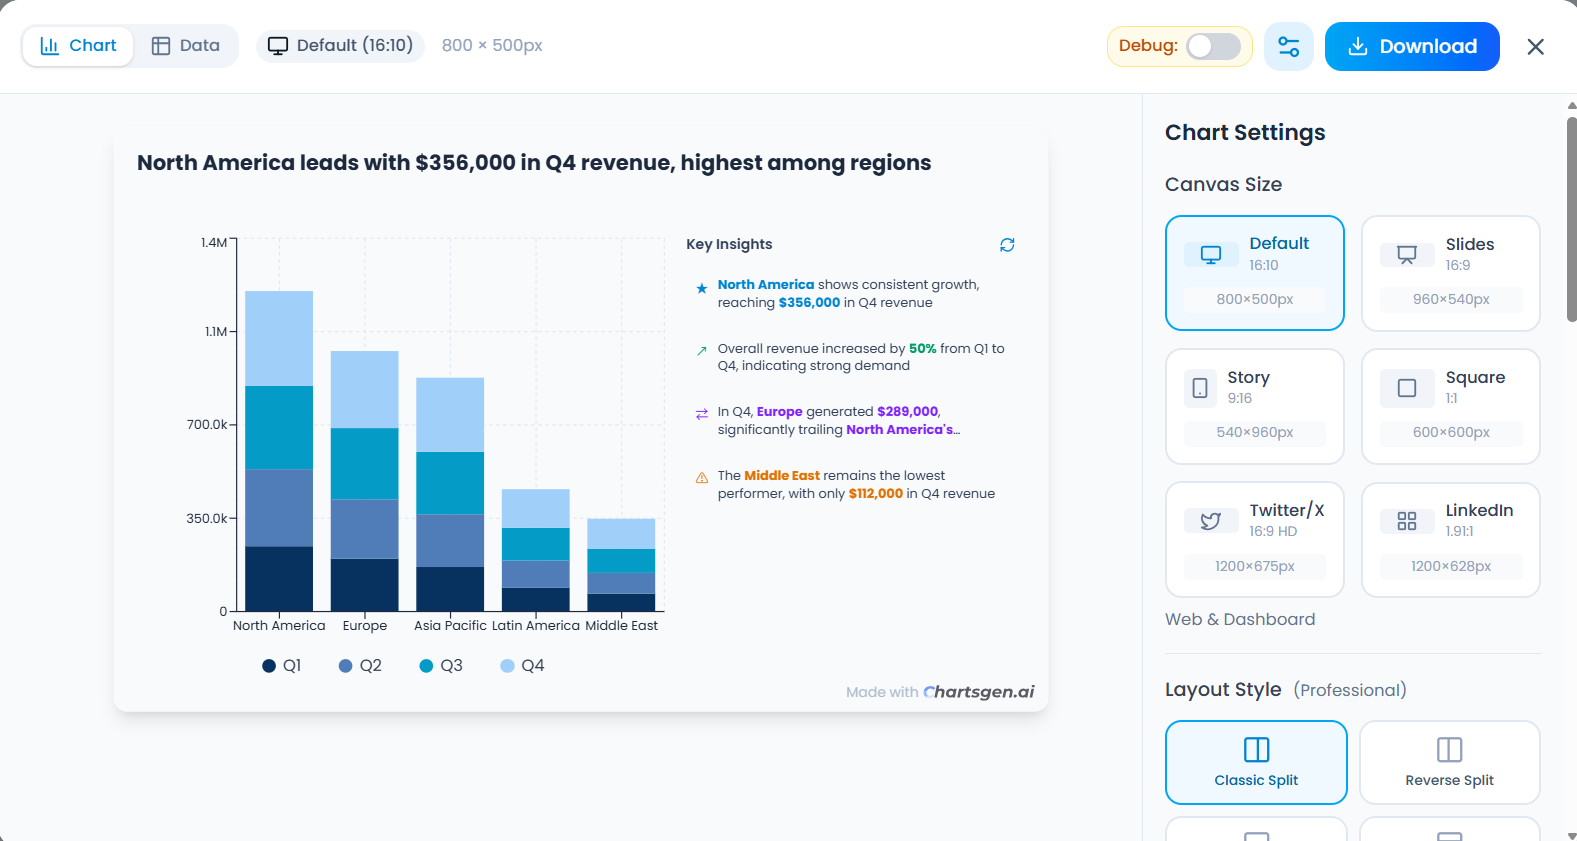Open the Chartsgen.ai watermark link
This screenshot has width=1577, height=841.
pos(978,692)
